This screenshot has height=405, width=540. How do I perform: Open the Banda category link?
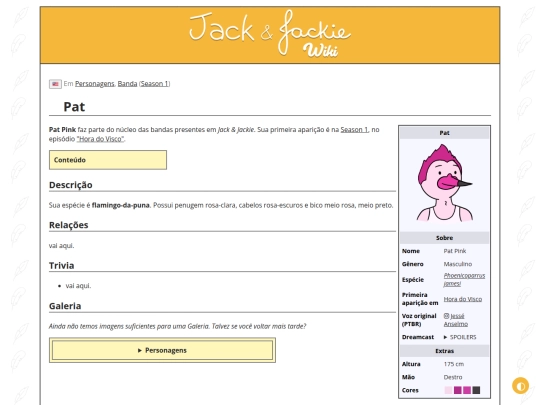[127, 84]
